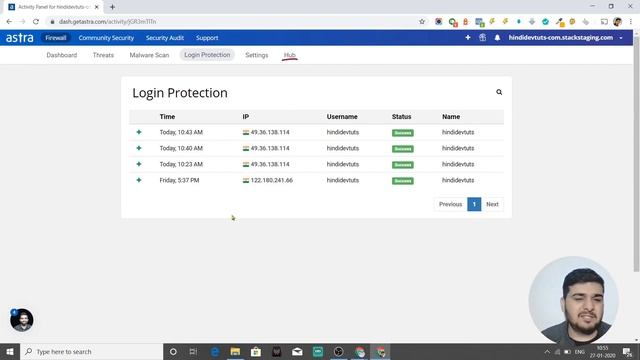Click the Time column header

(x=167, y=117)
